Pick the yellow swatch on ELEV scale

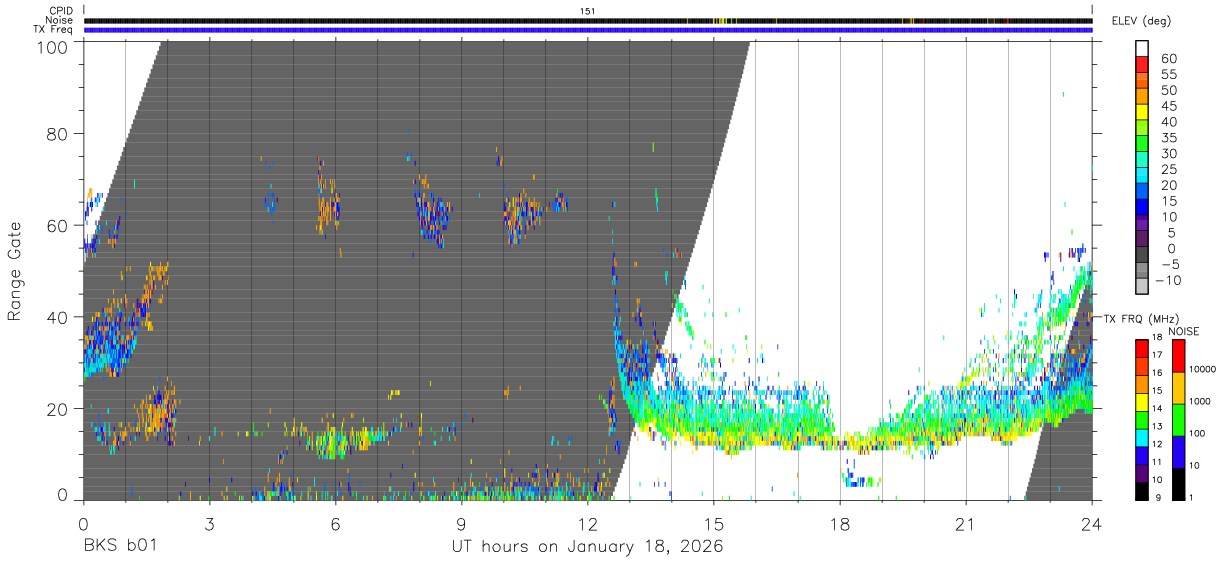pos(1142,112)
